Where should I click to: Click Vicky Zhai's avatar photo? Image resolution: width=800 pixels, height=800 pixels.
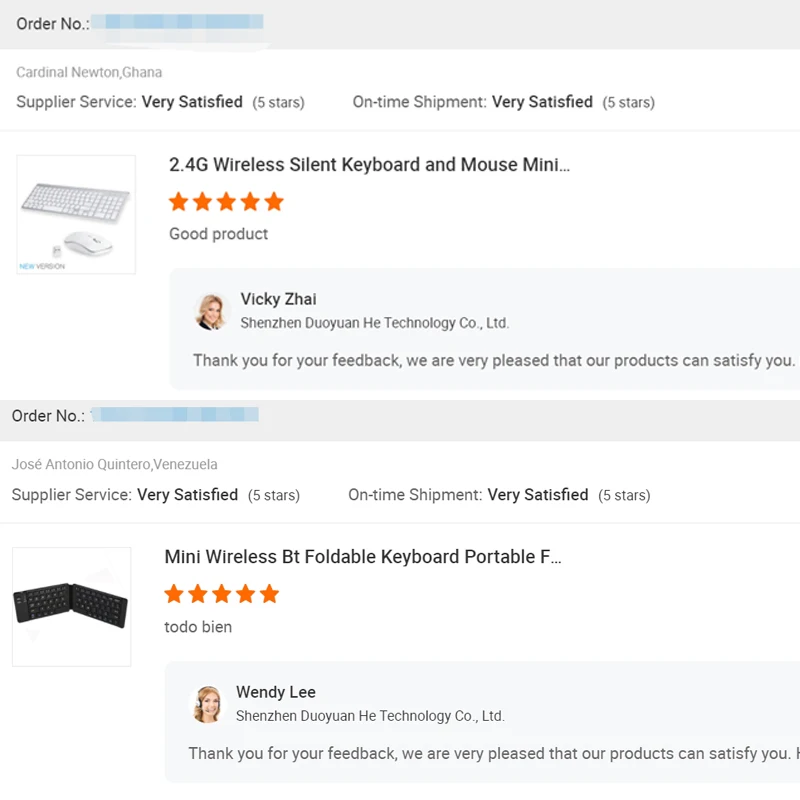[x=212, y=311]
